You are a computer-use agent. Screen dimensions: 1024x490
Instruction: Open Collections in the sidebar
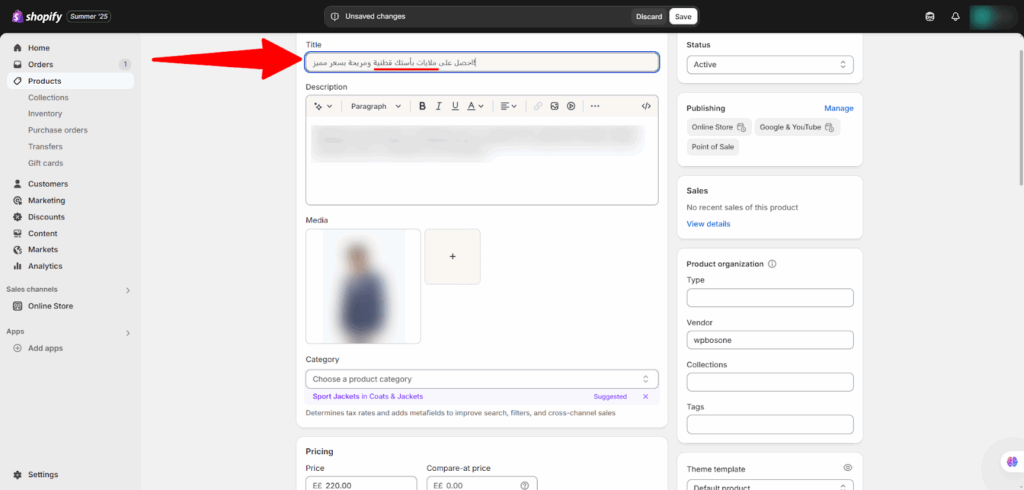click(x=48, y=98)
